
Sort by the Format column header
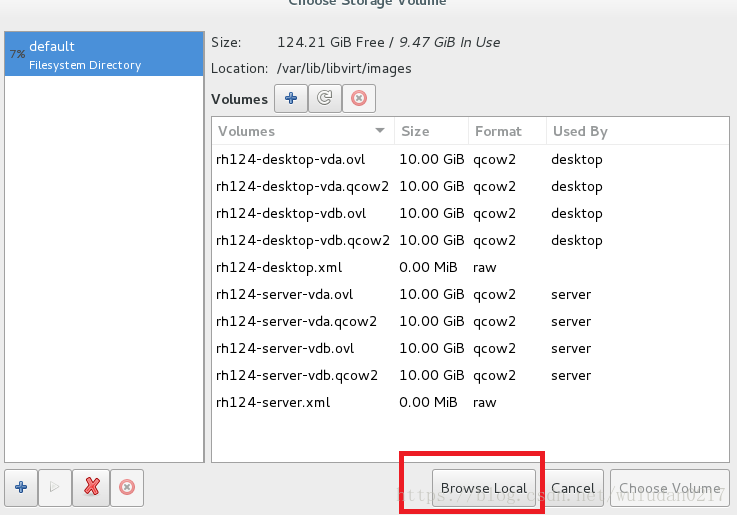(x=508, y=131)
